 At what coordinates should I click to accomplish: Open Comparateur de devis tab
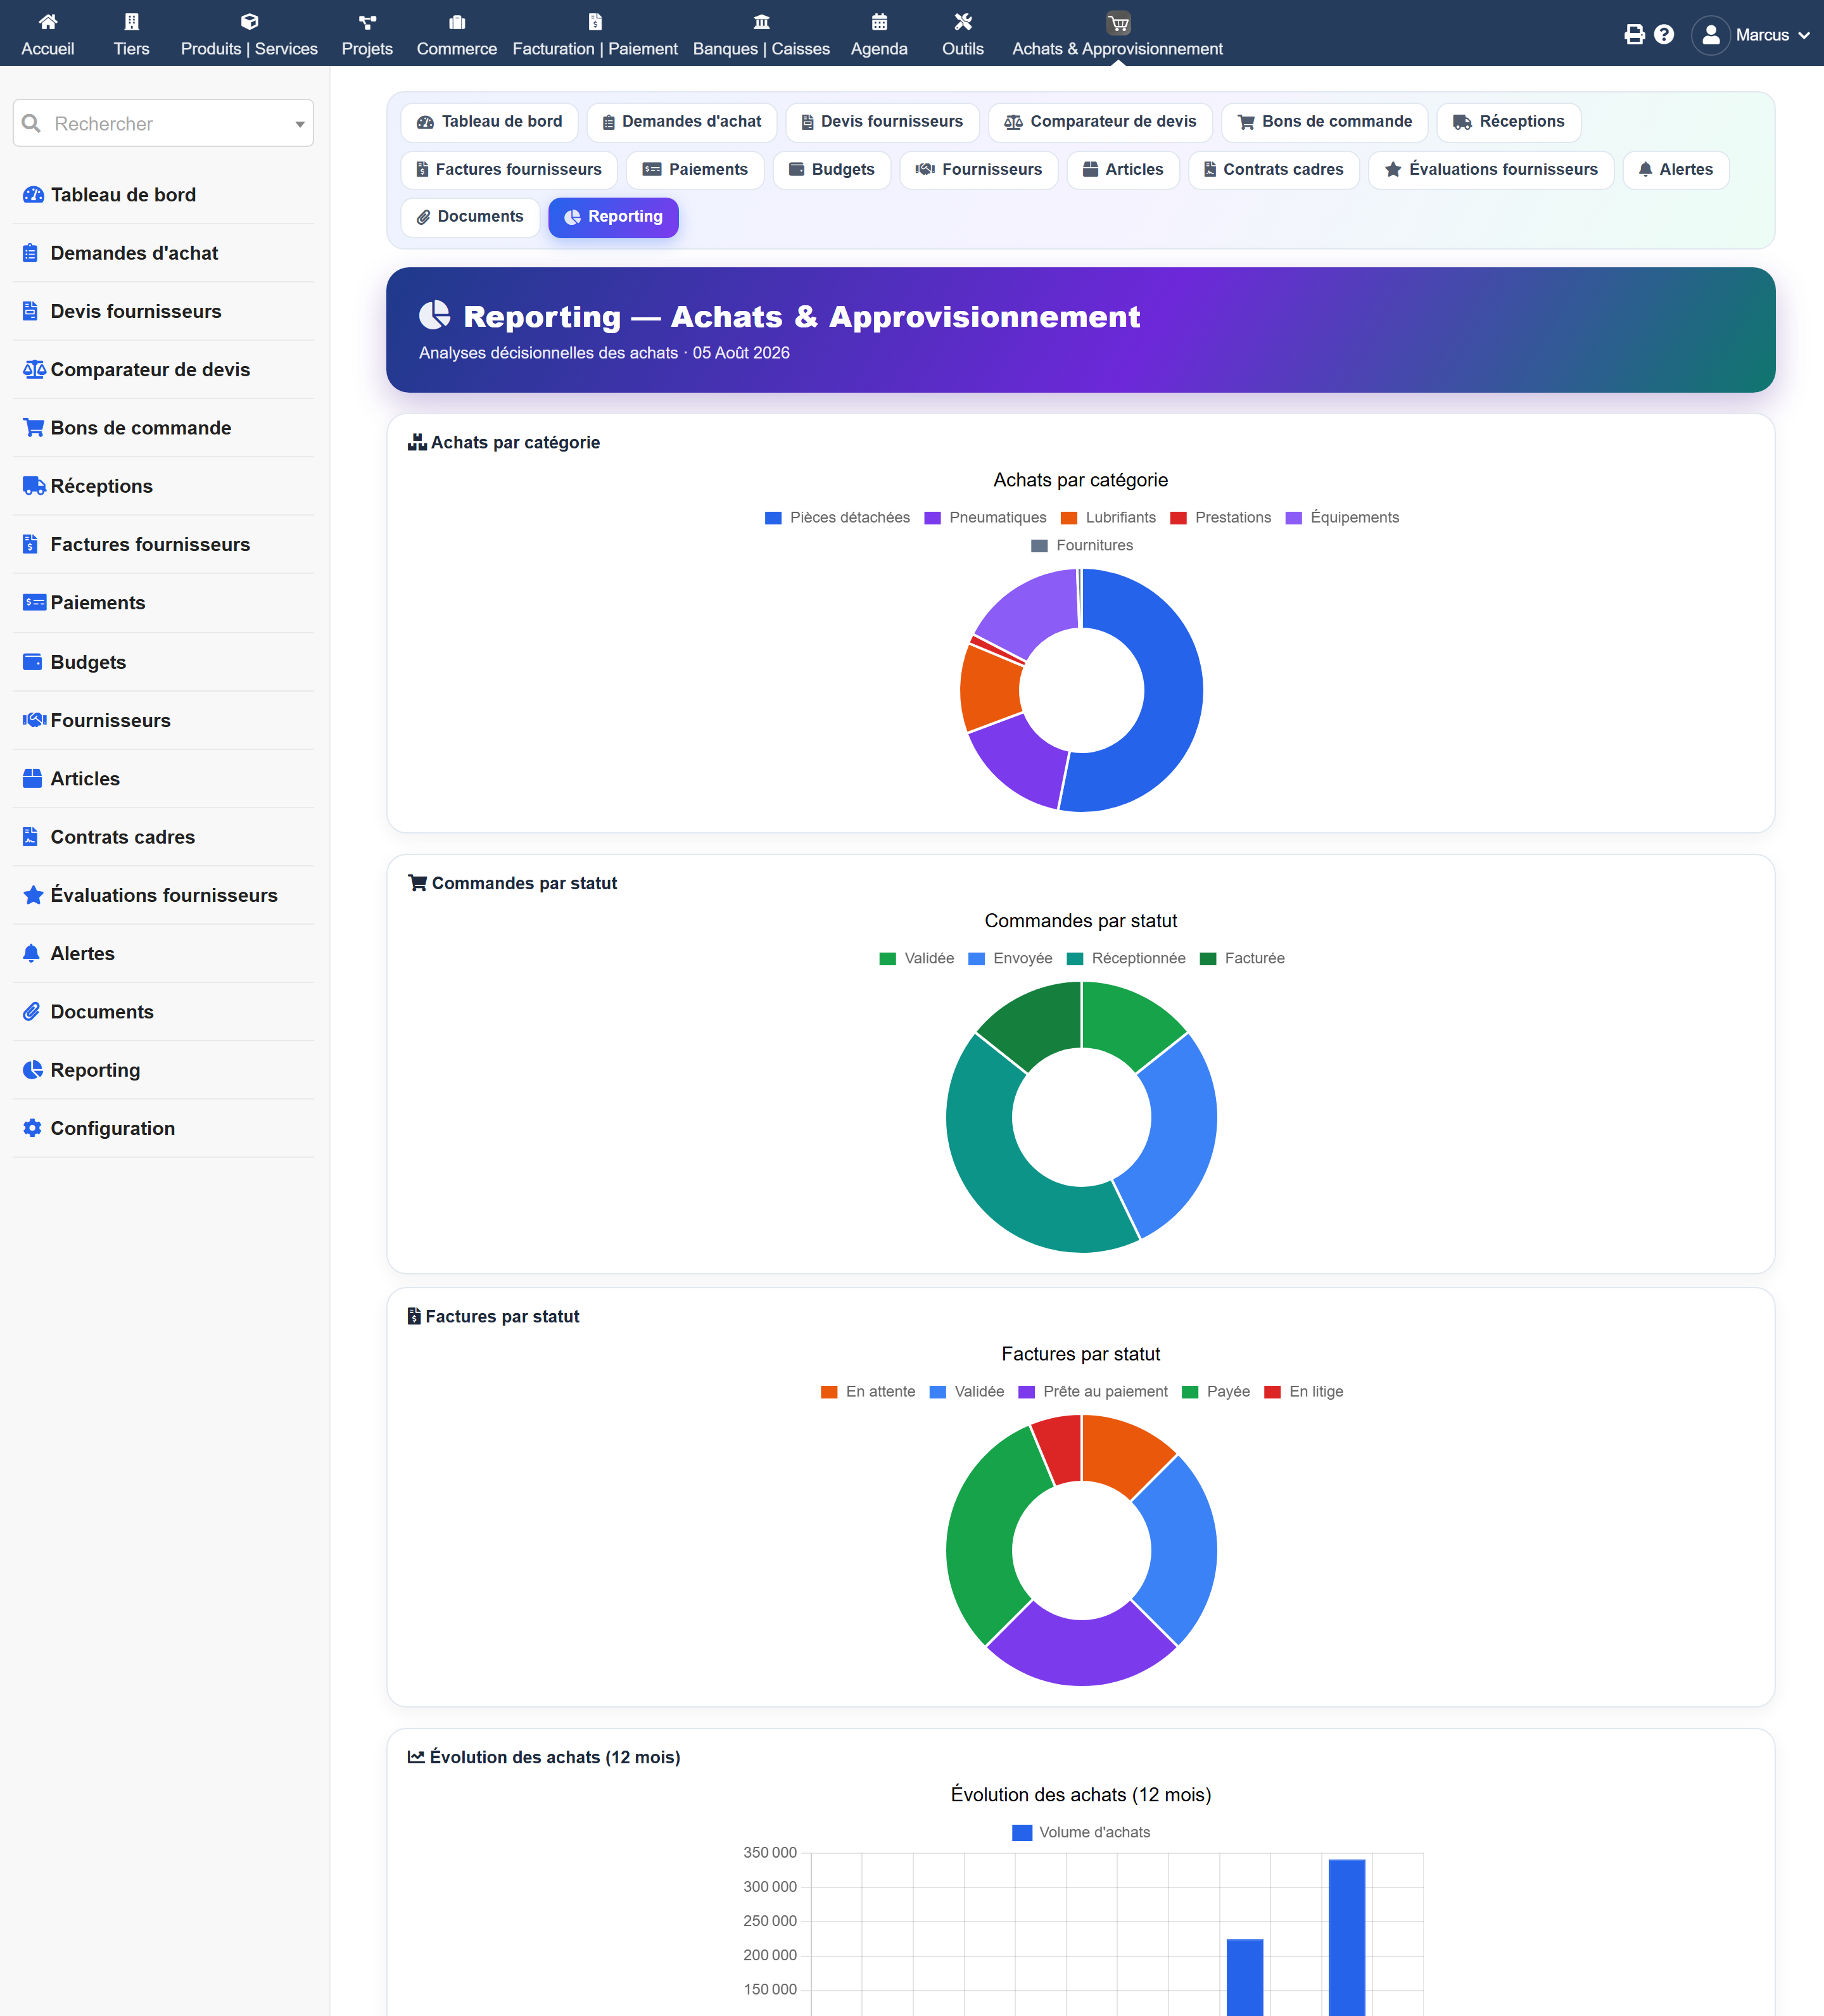[x=1100, y=122]
